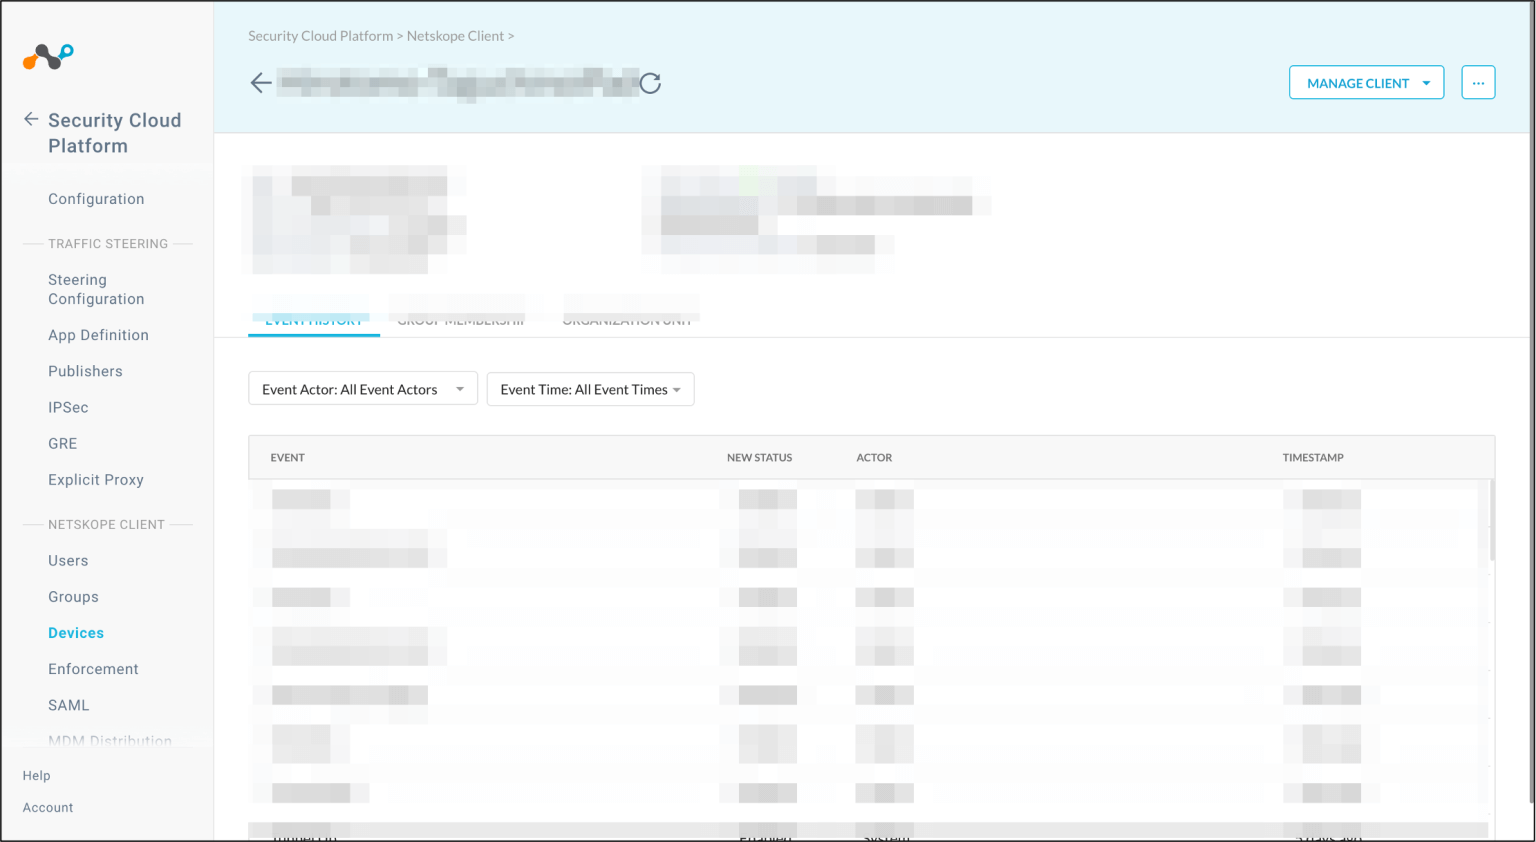Open the GRE configuration page
Image resolution: width=1536 pixels, height=842 pixels.
(x=62, y=443)
